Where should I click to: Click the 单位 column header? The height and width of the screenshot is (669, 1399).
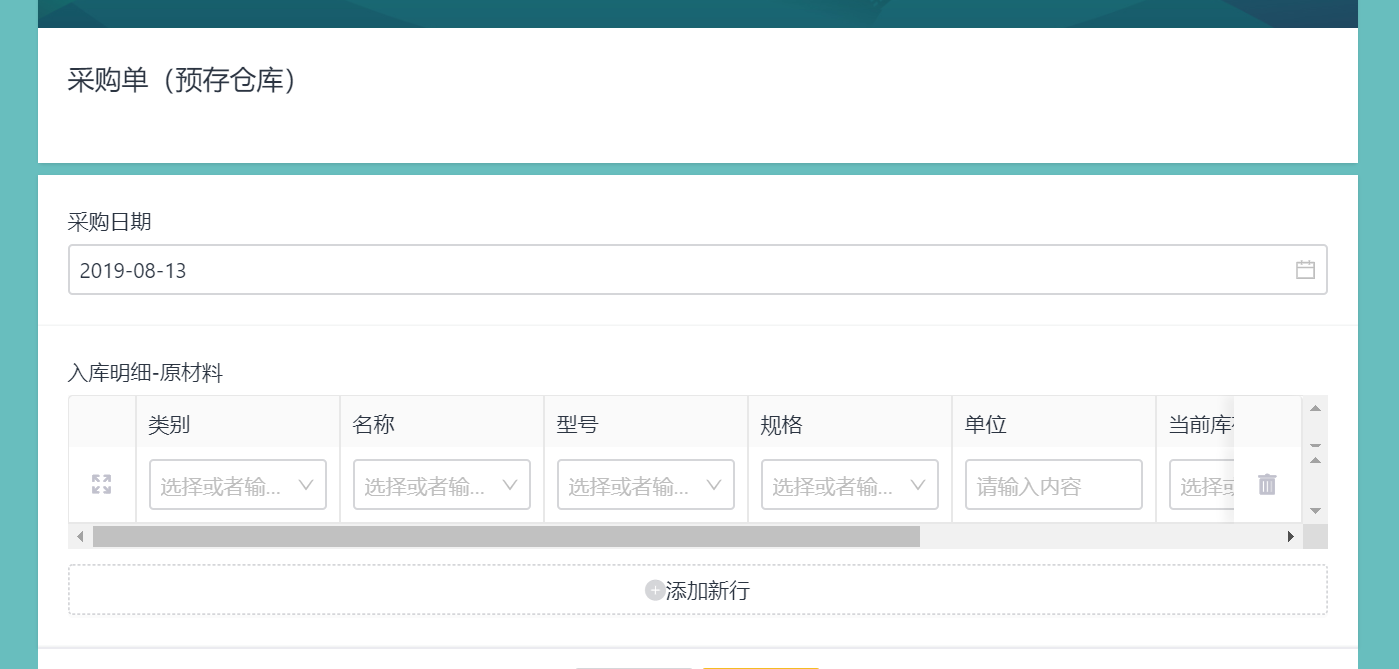(986, 424)
